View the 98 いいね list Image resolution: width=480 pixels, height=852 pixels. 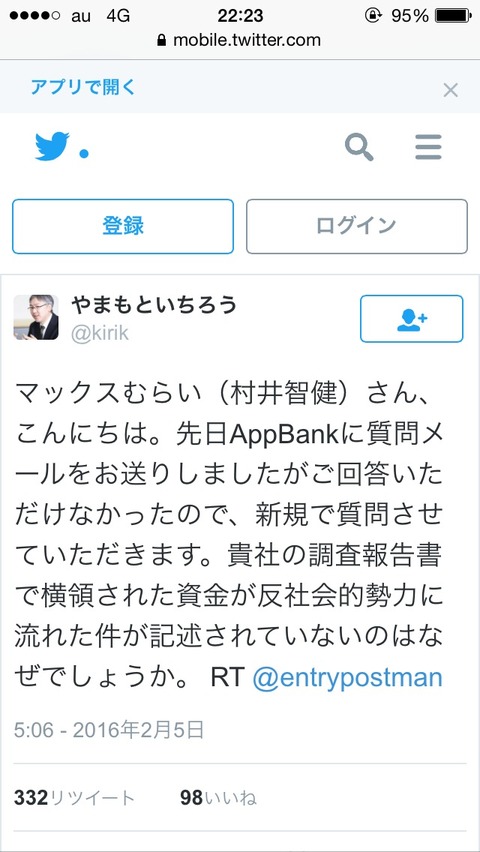click(219, 798)
